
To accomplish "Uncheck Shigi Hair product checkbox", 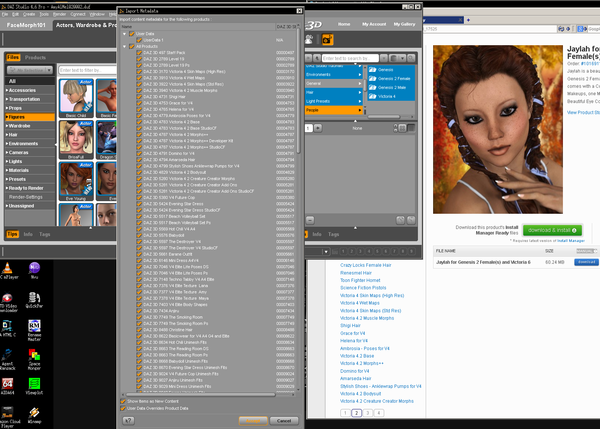I will tap(139, 97).
